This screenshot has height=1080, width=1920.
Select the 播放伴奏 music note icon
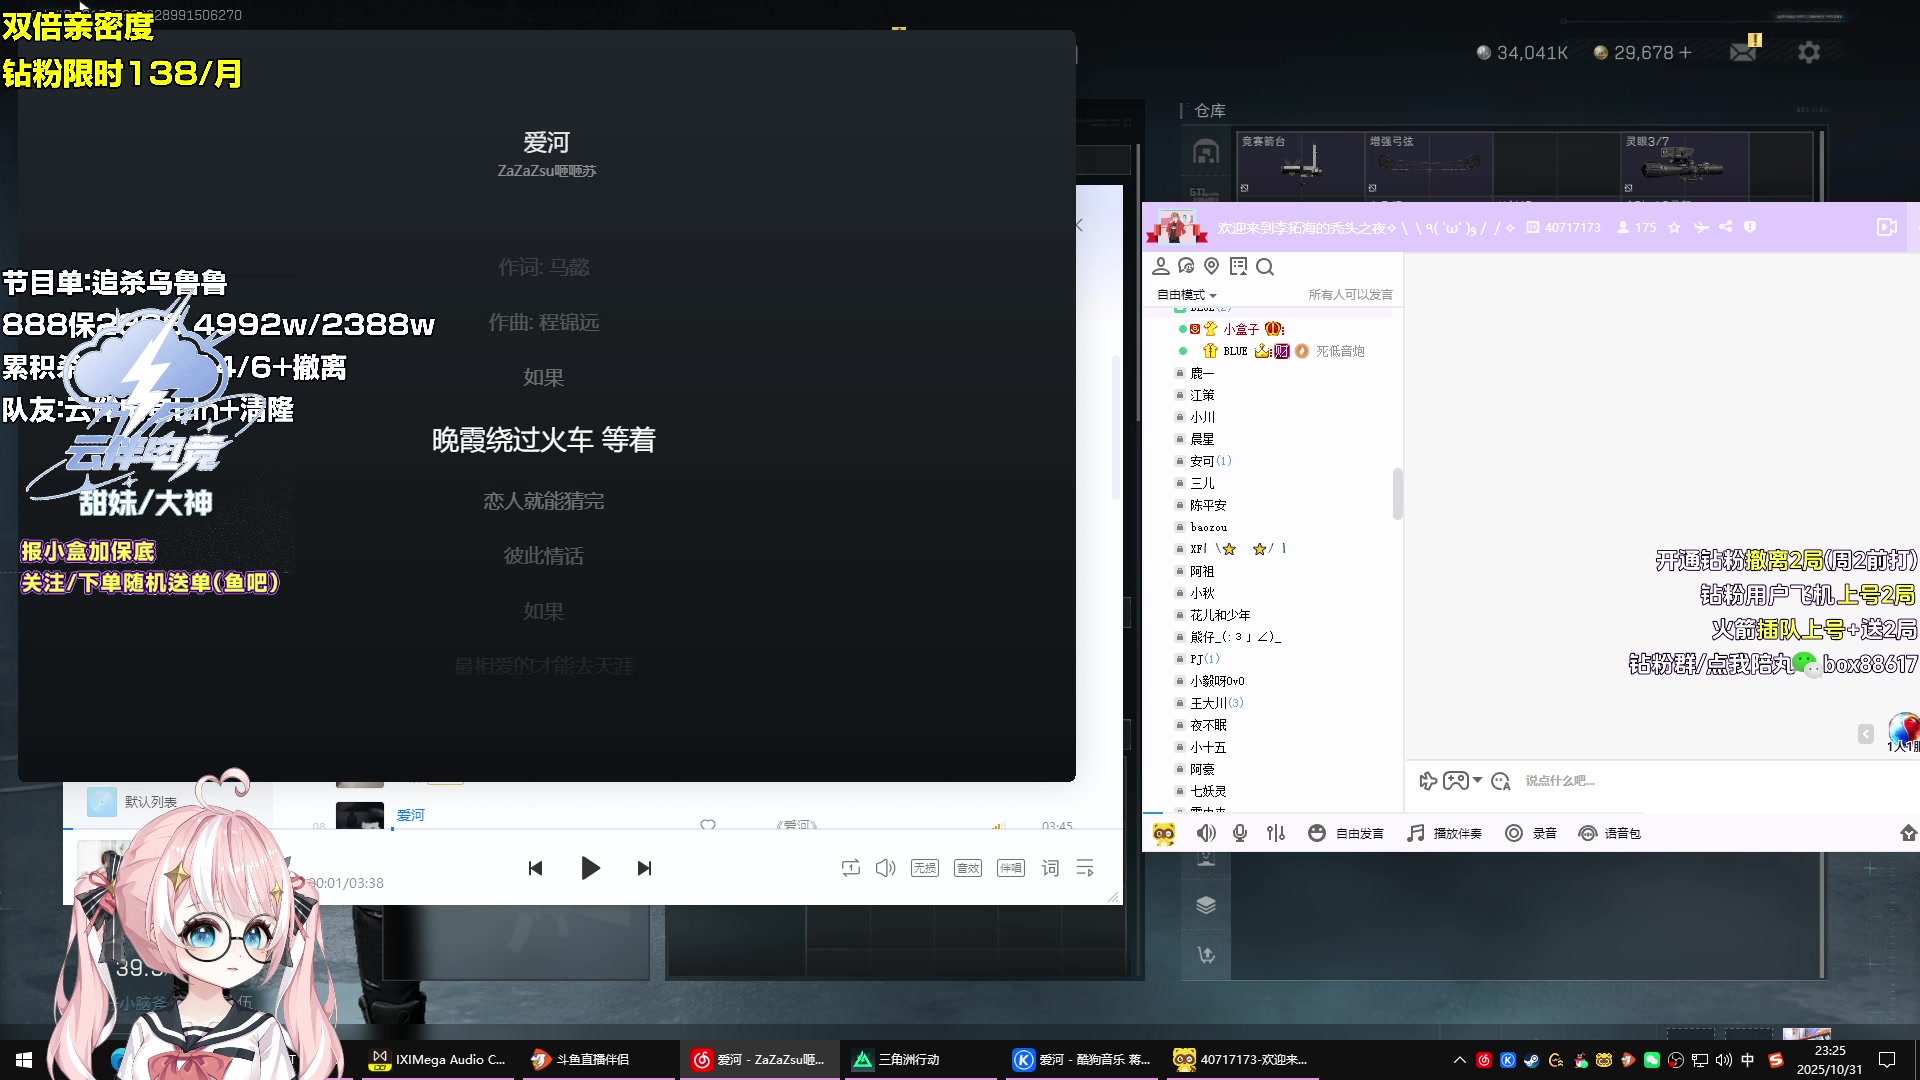[1413, 832]
